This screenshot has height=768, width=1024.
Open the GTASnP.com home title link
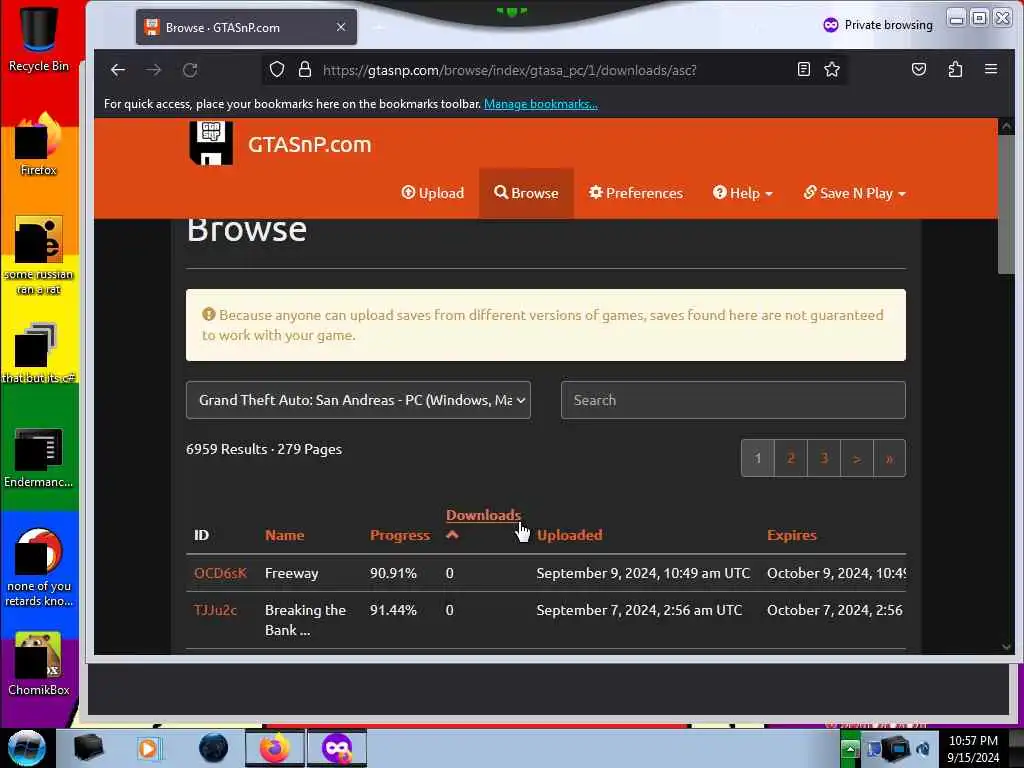point(309,144)
